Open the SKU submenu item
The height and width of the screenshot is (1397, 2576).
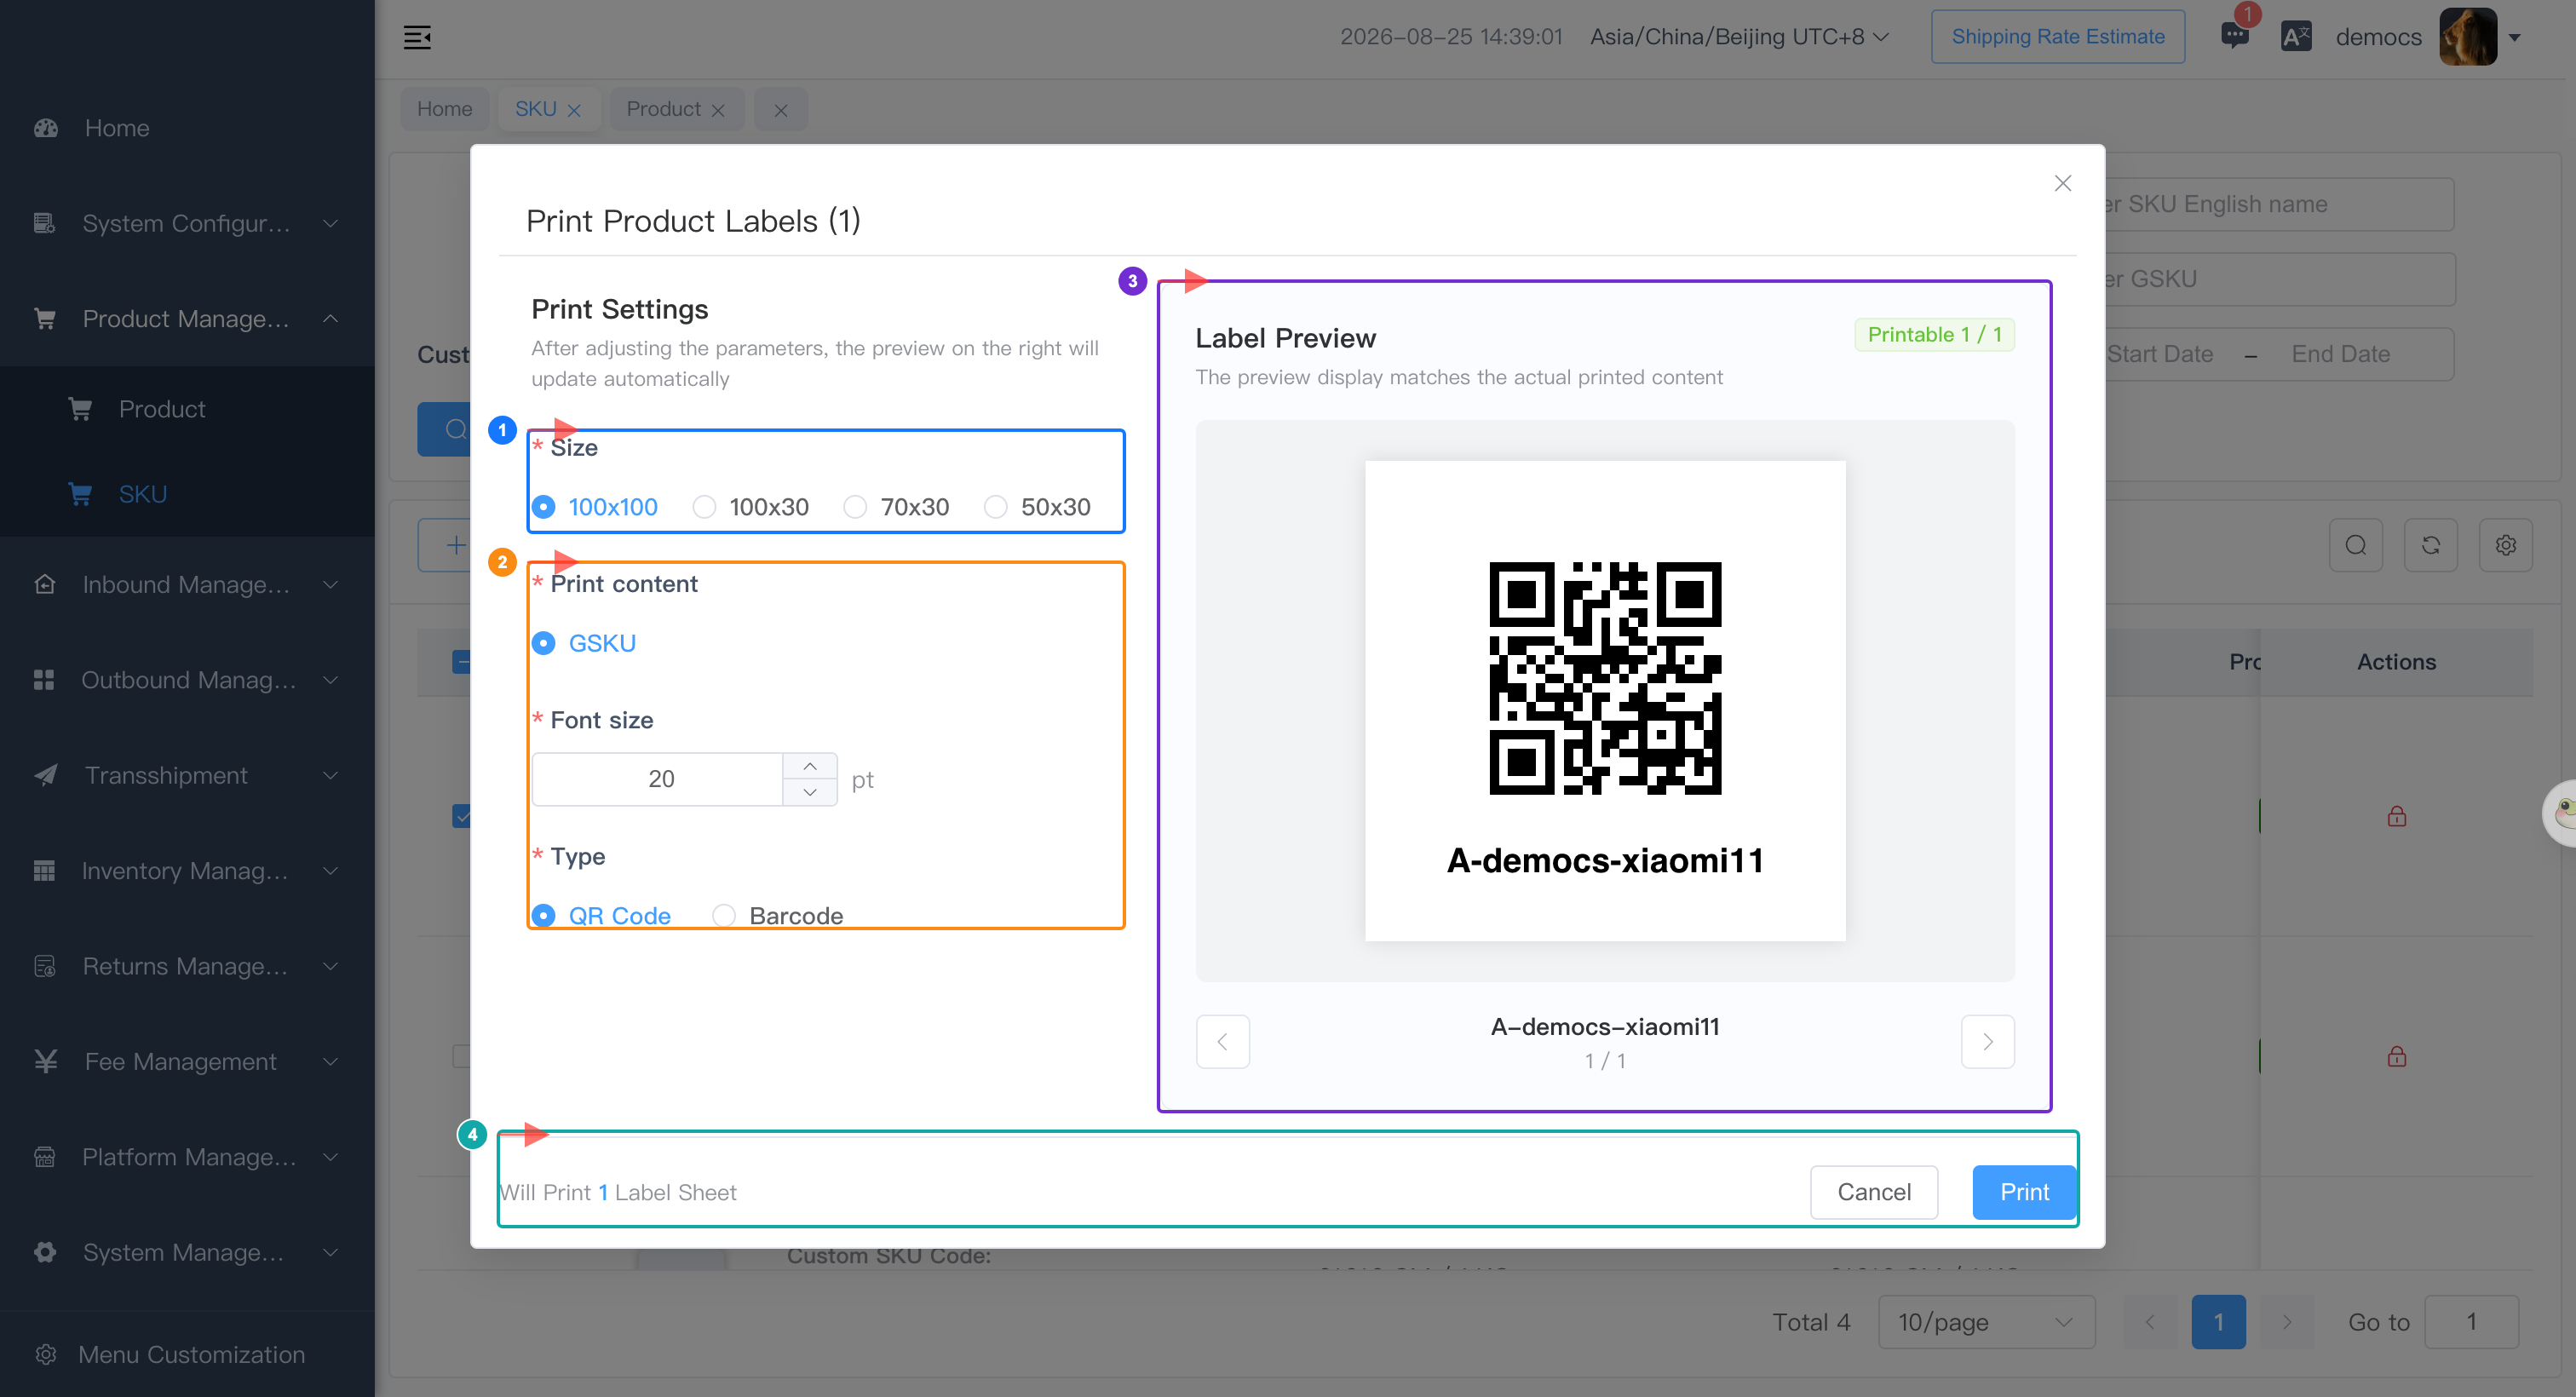click(187, 494)
